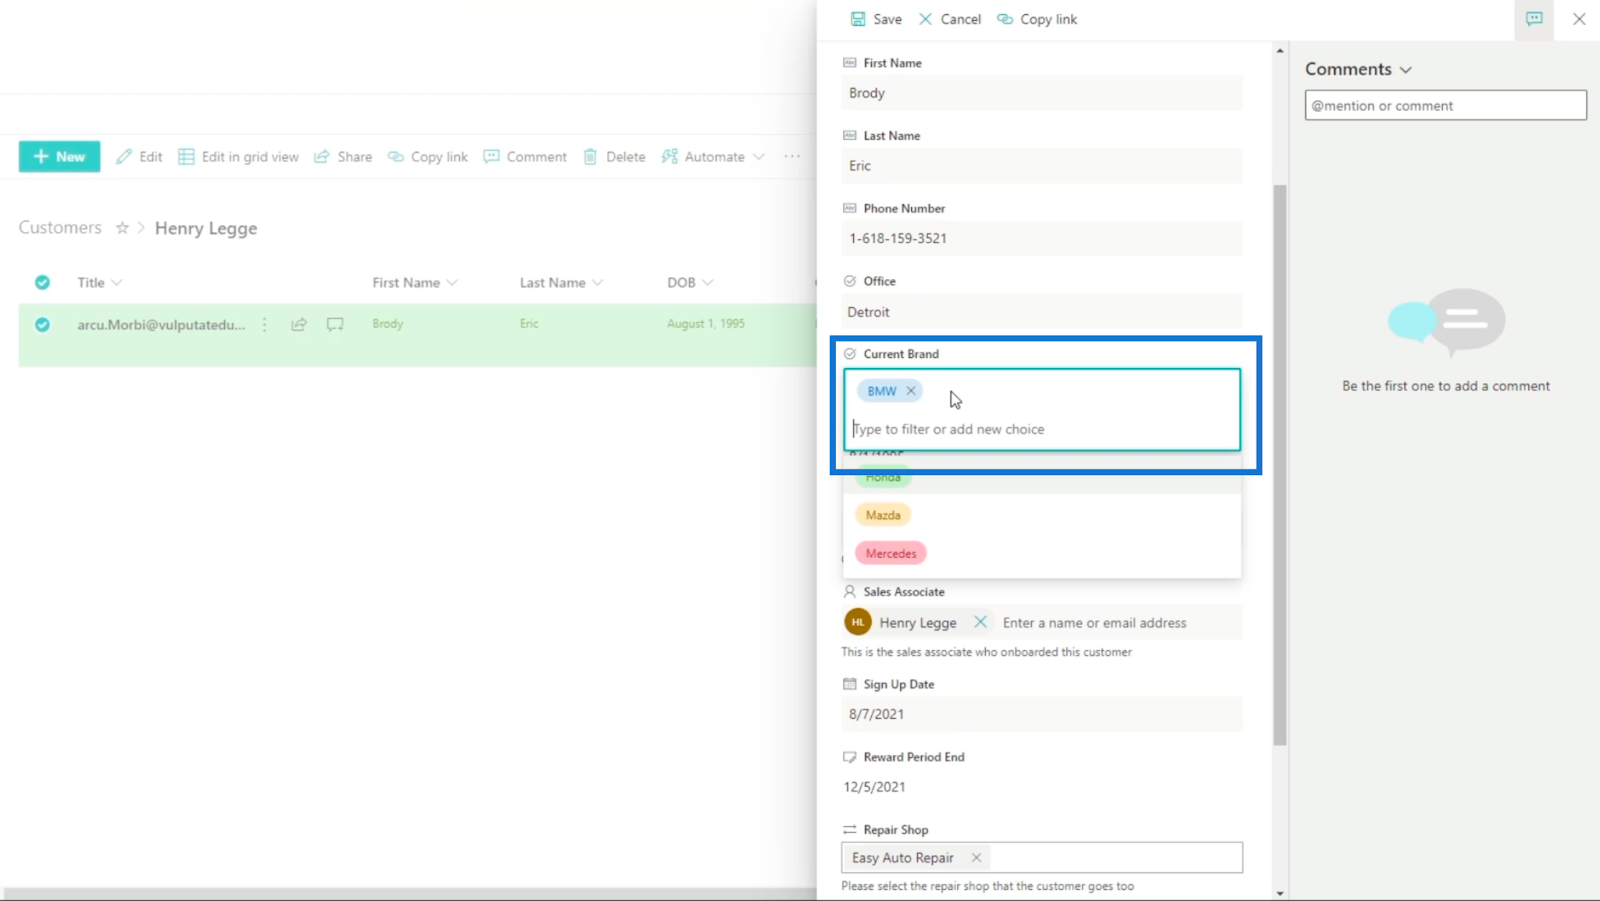Click the August 1, 1995 DOB cell

(x=706, y=324)
